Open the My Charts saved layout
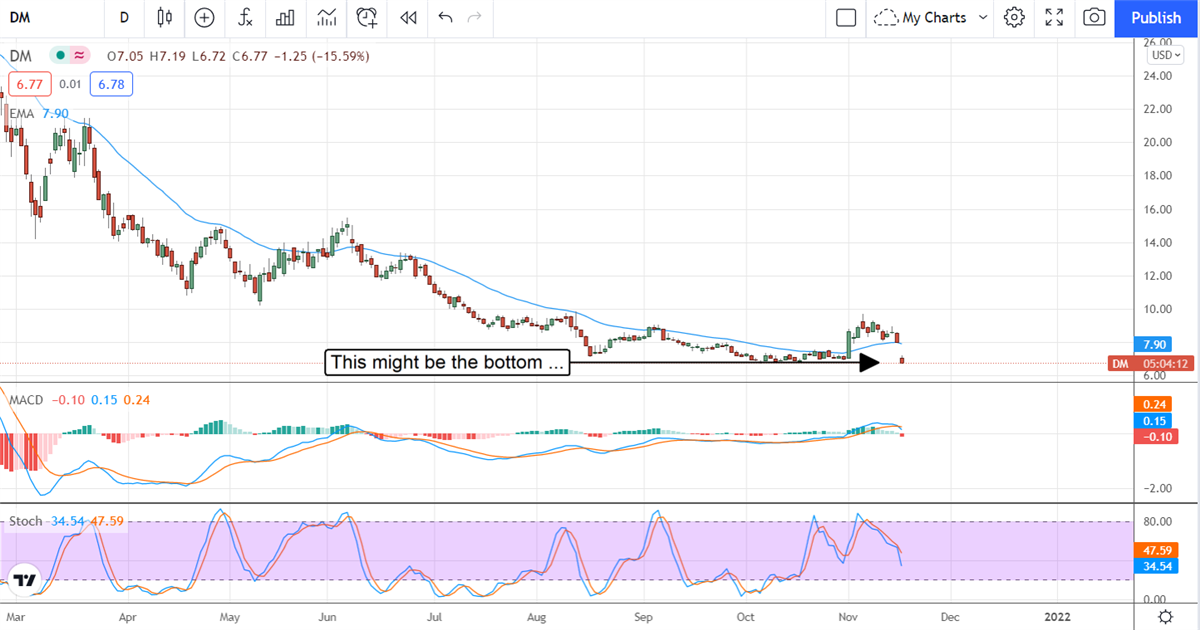The image size is (1200, 630). pyautogui.click(x=920, y=17)
